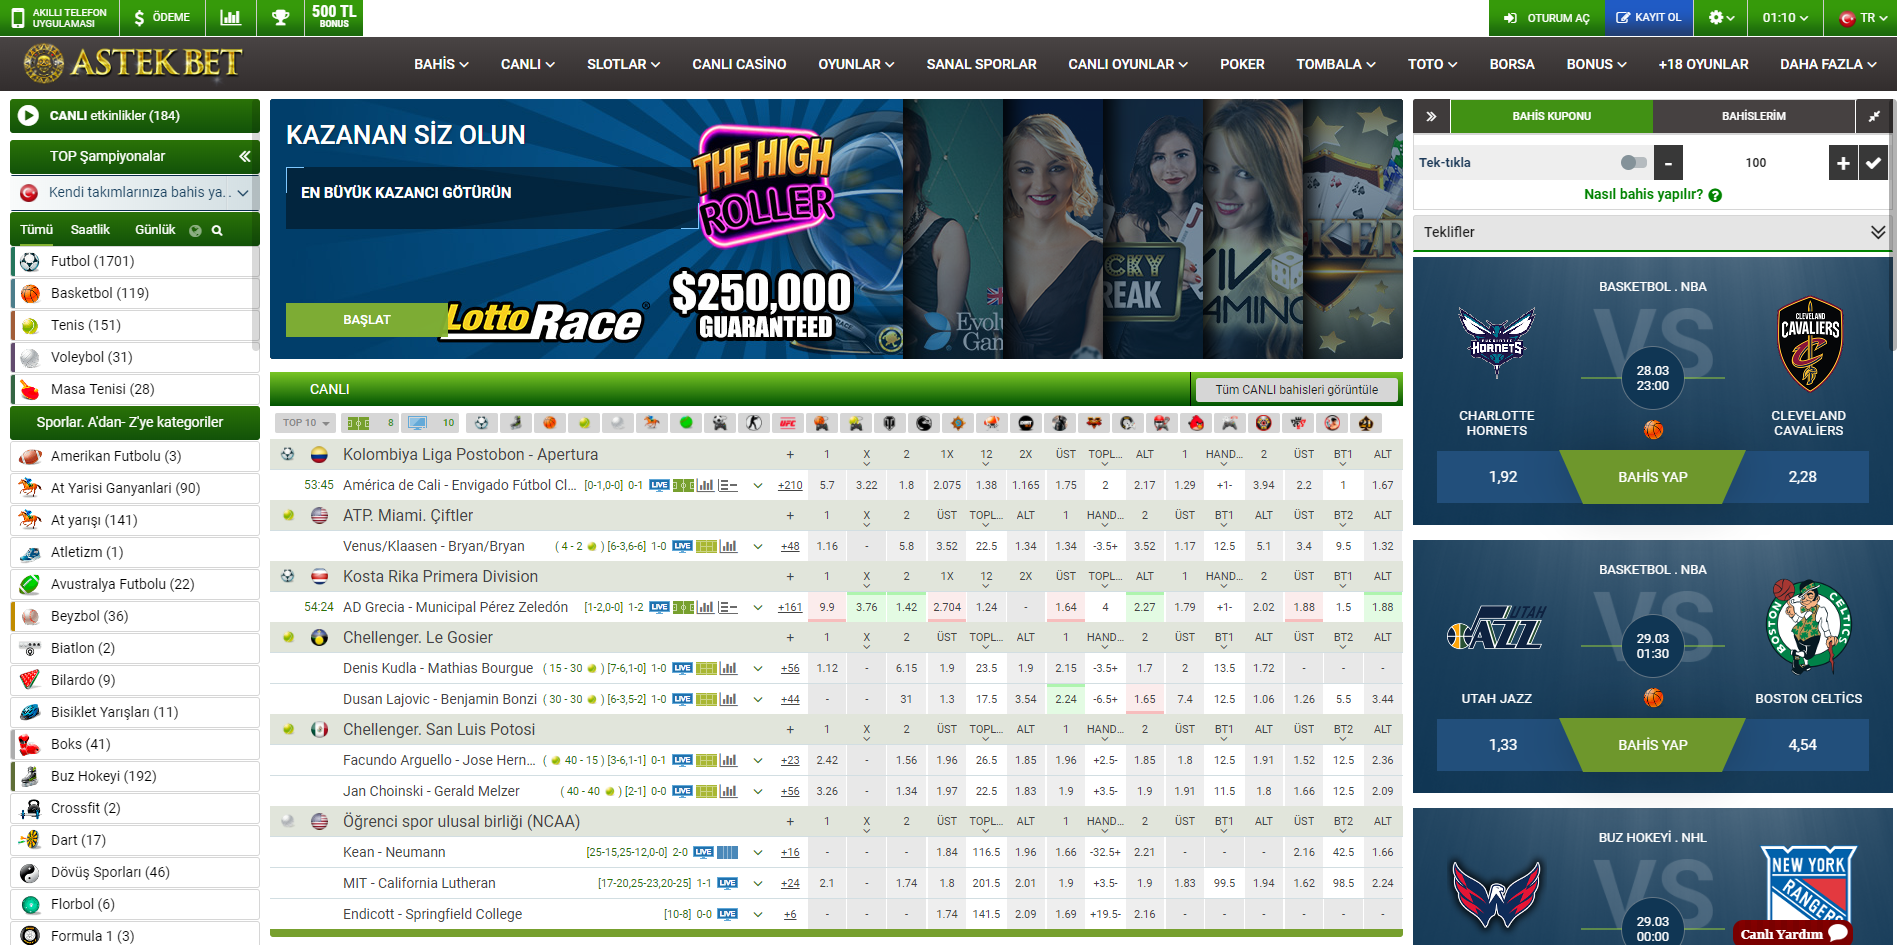Image resolution: width=1897 pixels, height=945 pixels.
Task: Click the pin icon beside Bahislerim
Action: [1873, 116]
